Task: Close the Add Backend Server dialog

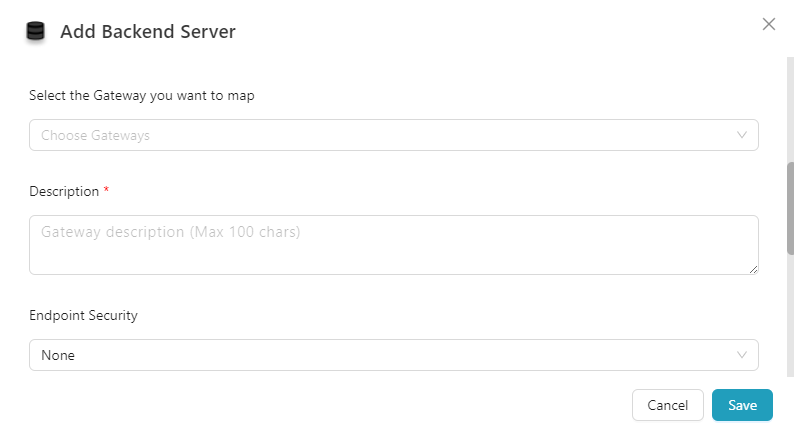Action: 769,24
